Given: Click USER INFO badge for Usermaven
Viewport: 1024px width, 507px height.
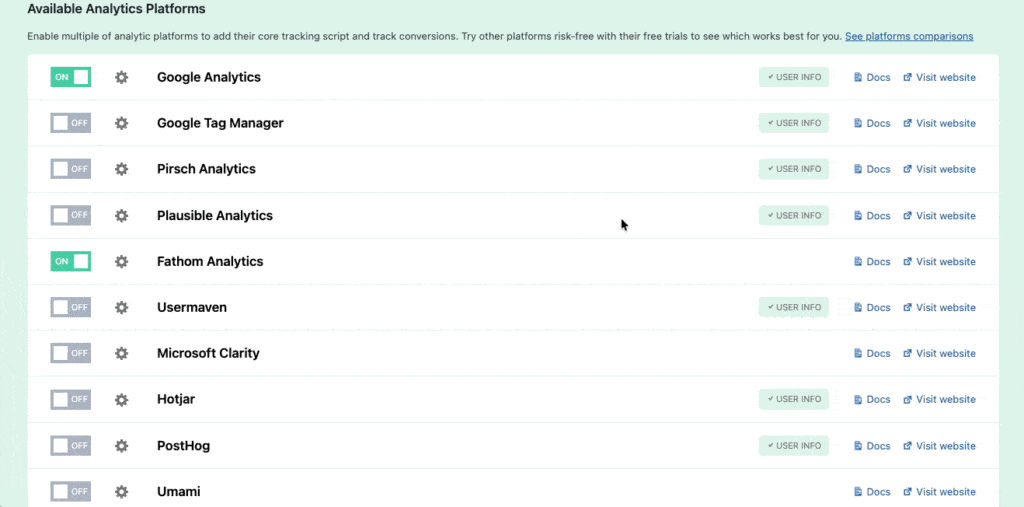Looking at the screenshot, I should click(793, 307).
